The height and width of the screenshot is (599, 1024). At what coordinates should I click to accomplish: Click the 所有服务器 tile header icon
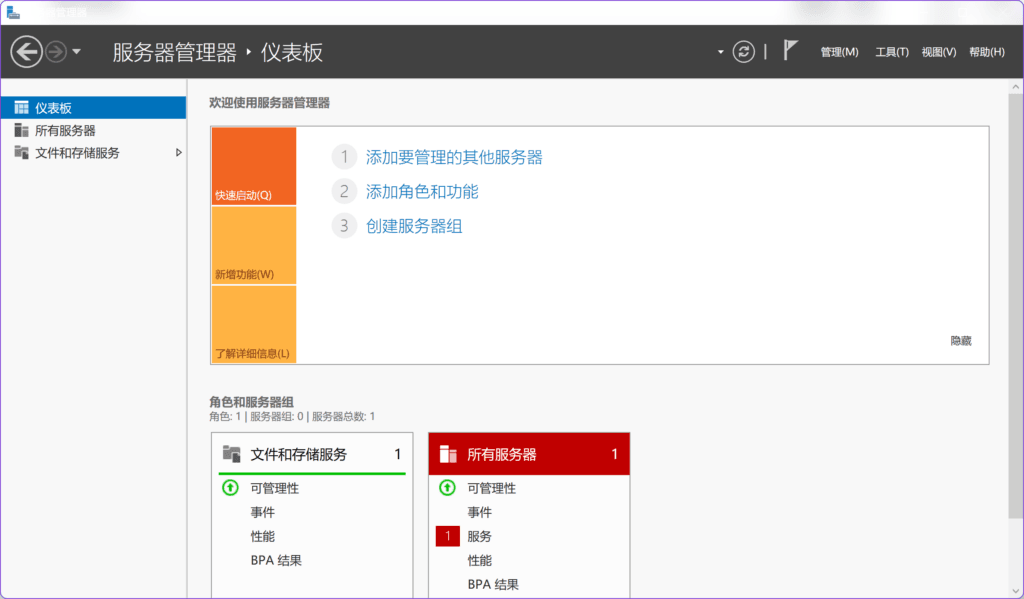pos(448,454)
